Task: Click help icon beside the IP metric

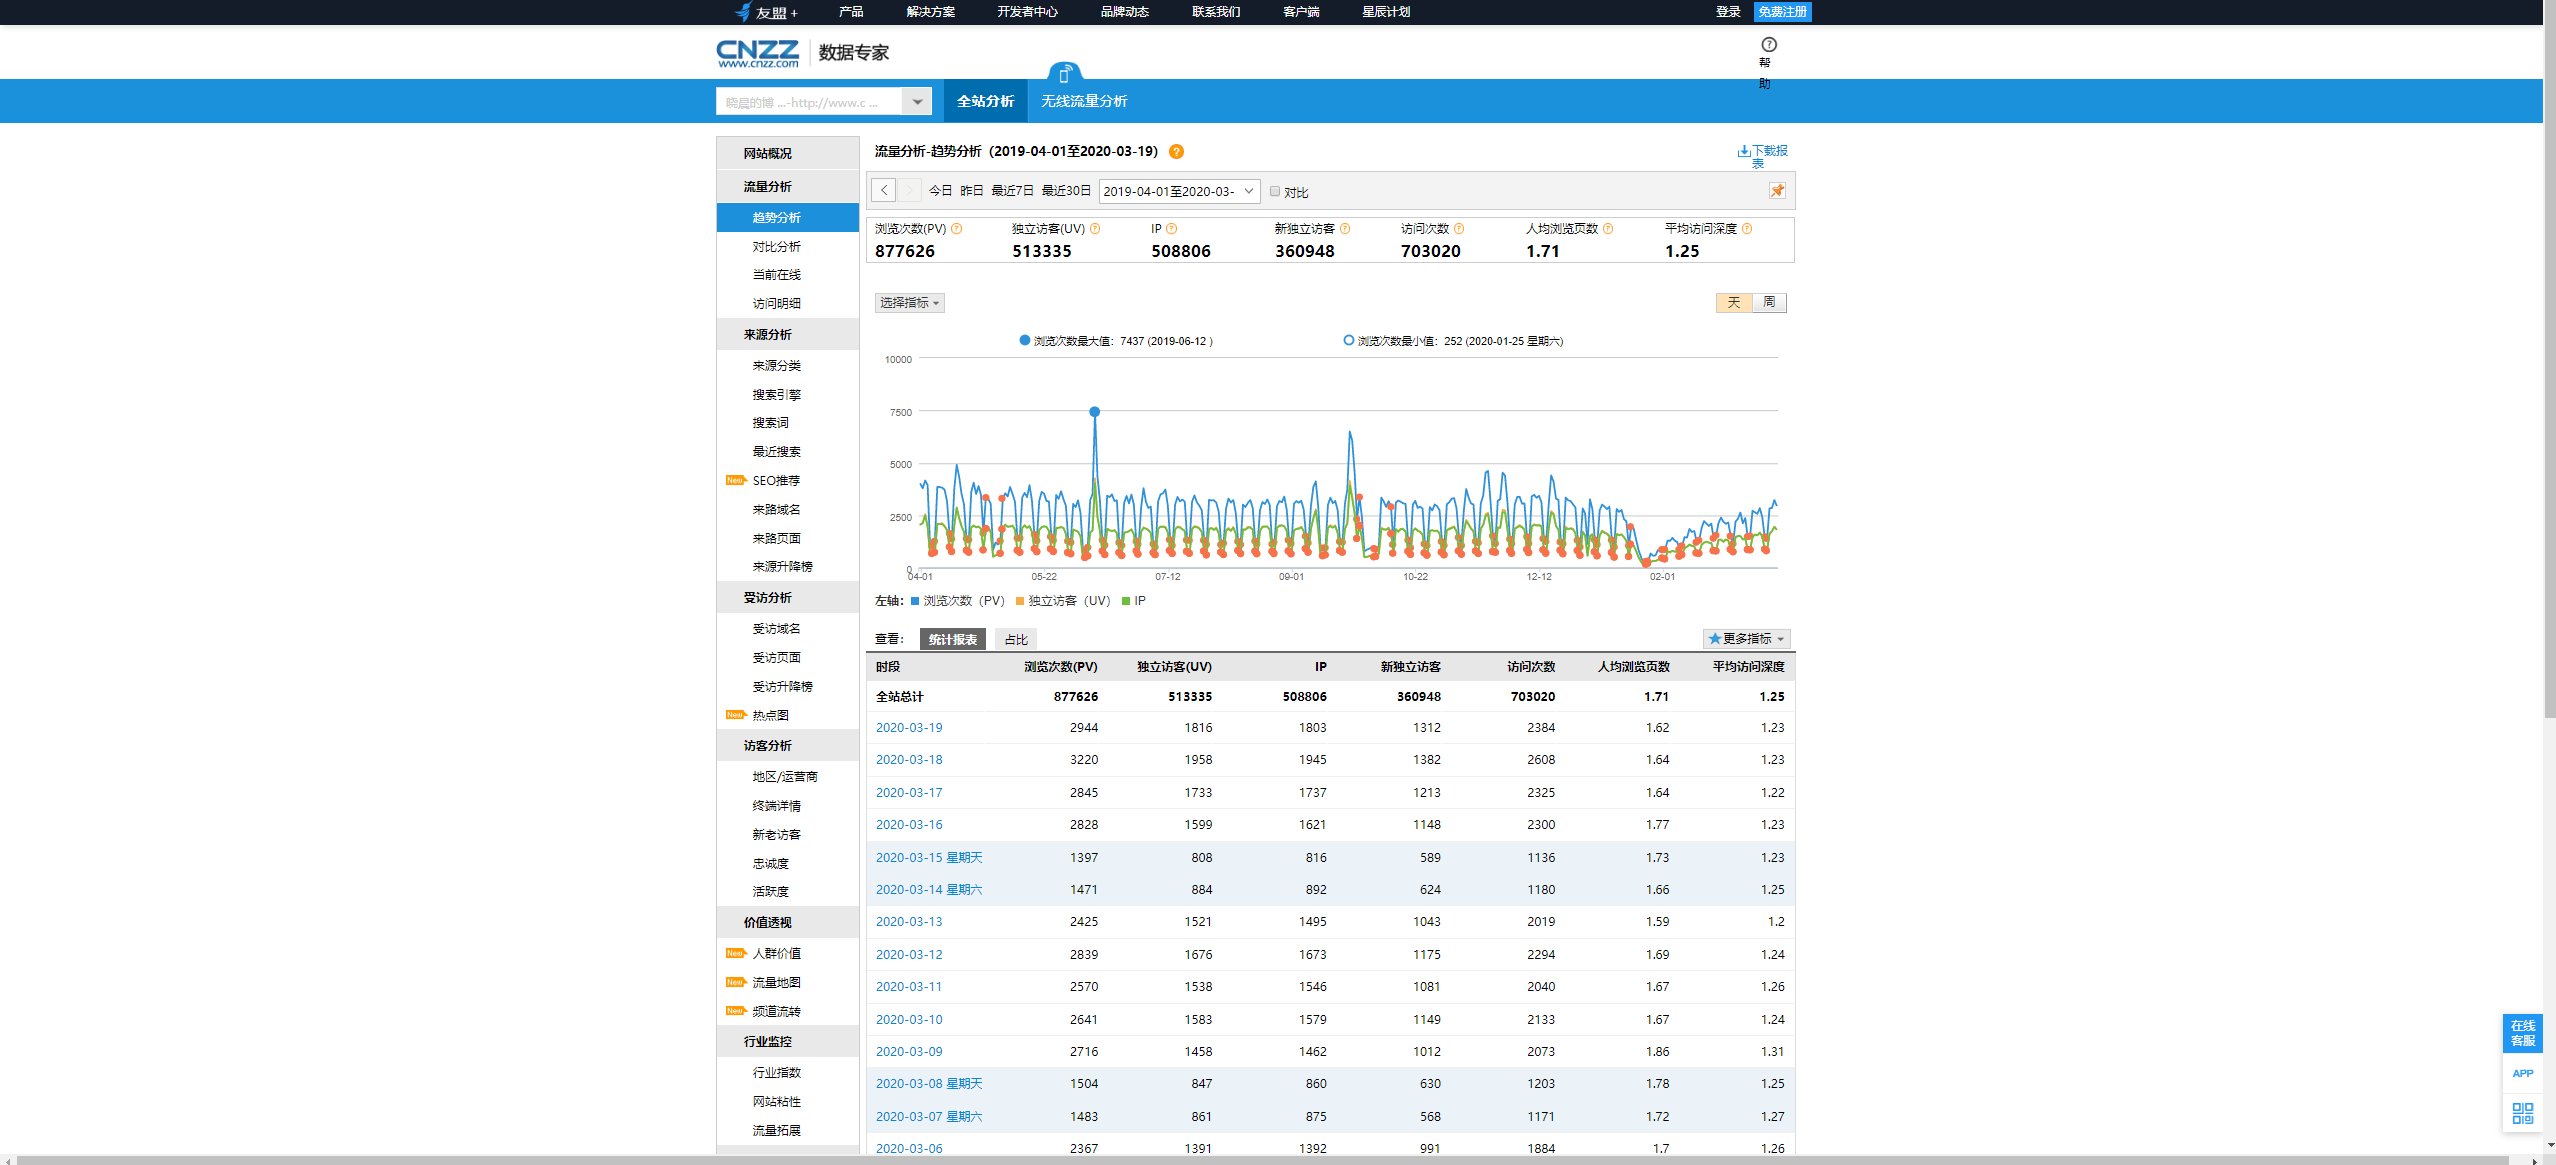Action: point(1172,229)
